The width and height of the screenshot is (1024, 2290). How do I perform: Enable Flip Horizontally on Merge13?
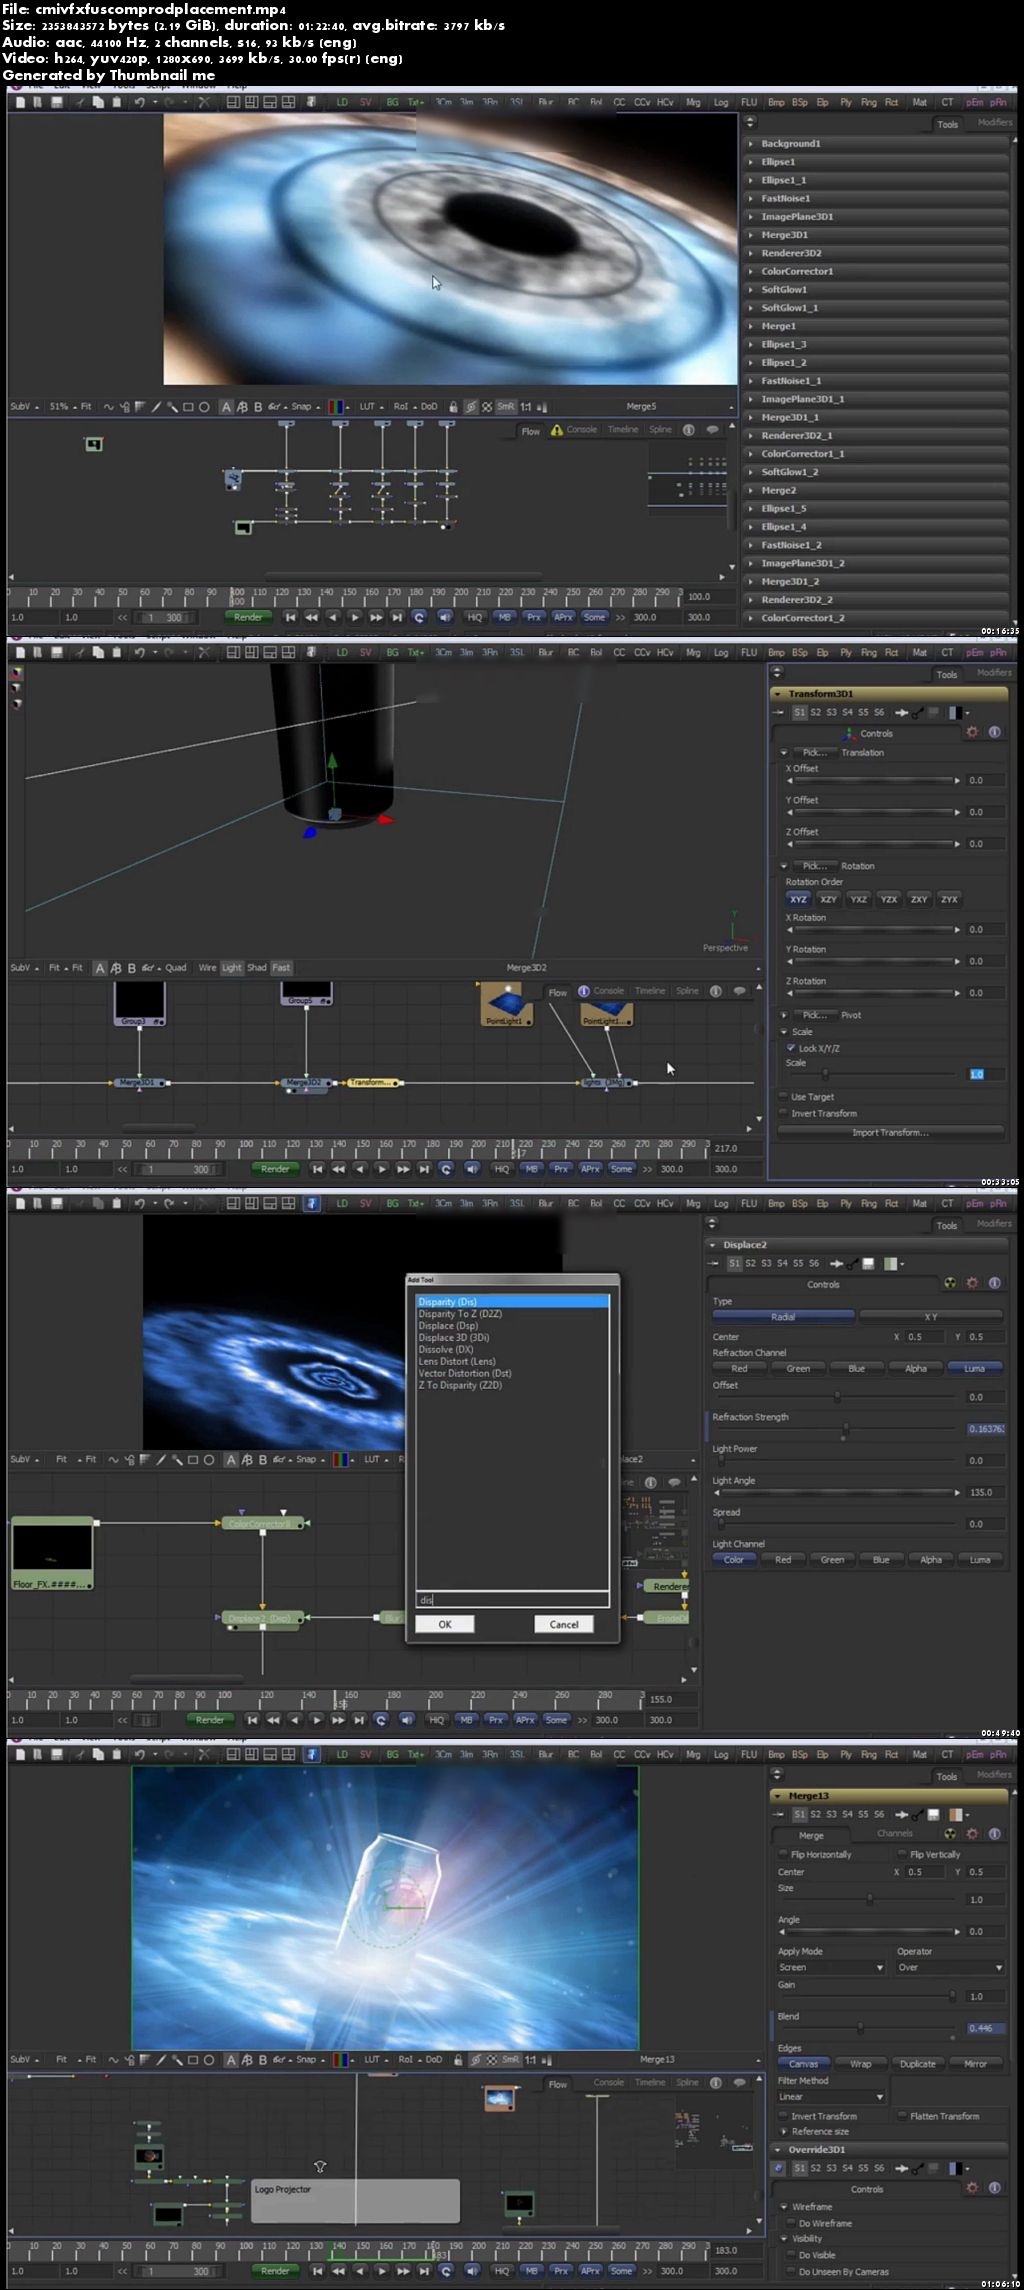click(783, 1854)
